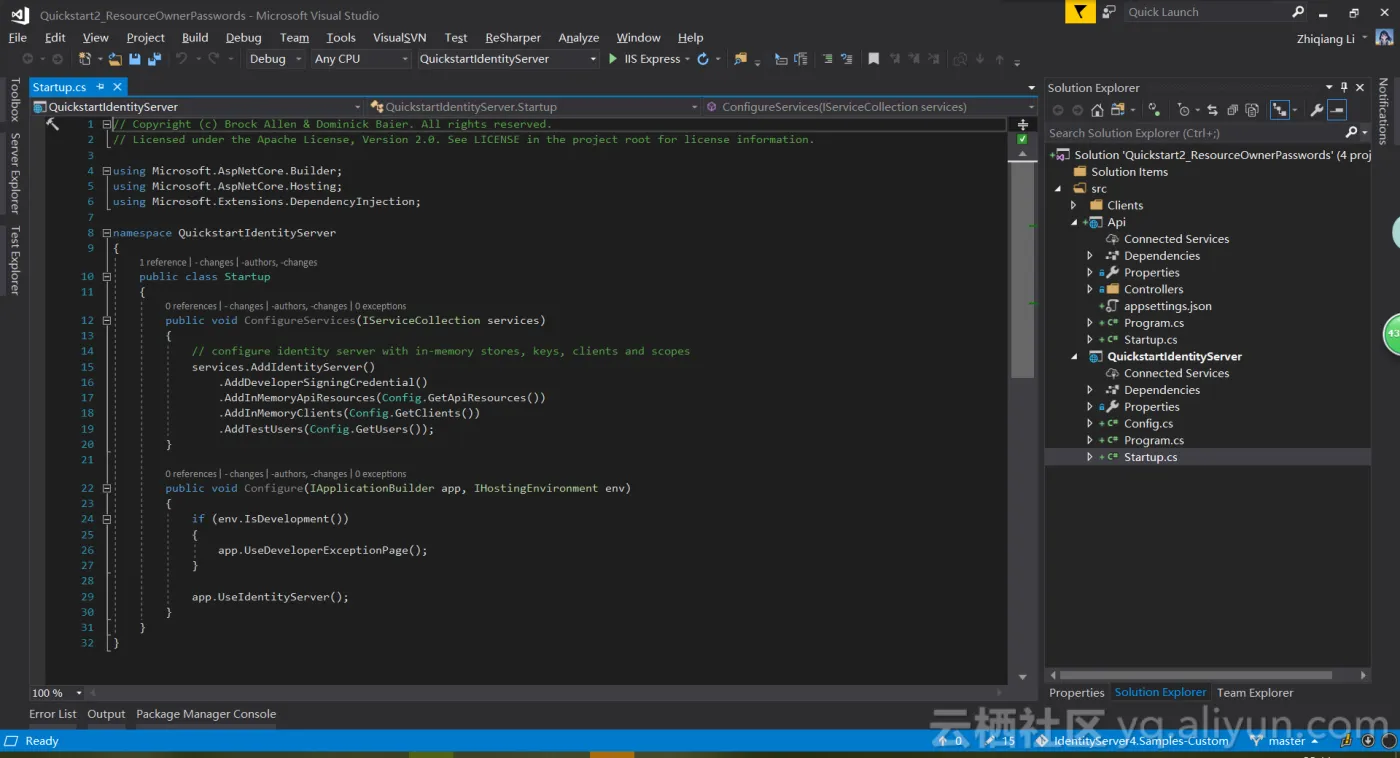Click Home in Solution Explorer toolbar
Image resolution: width=1400 pixels, height=758 pixels.
click(x=1097, y=110)
